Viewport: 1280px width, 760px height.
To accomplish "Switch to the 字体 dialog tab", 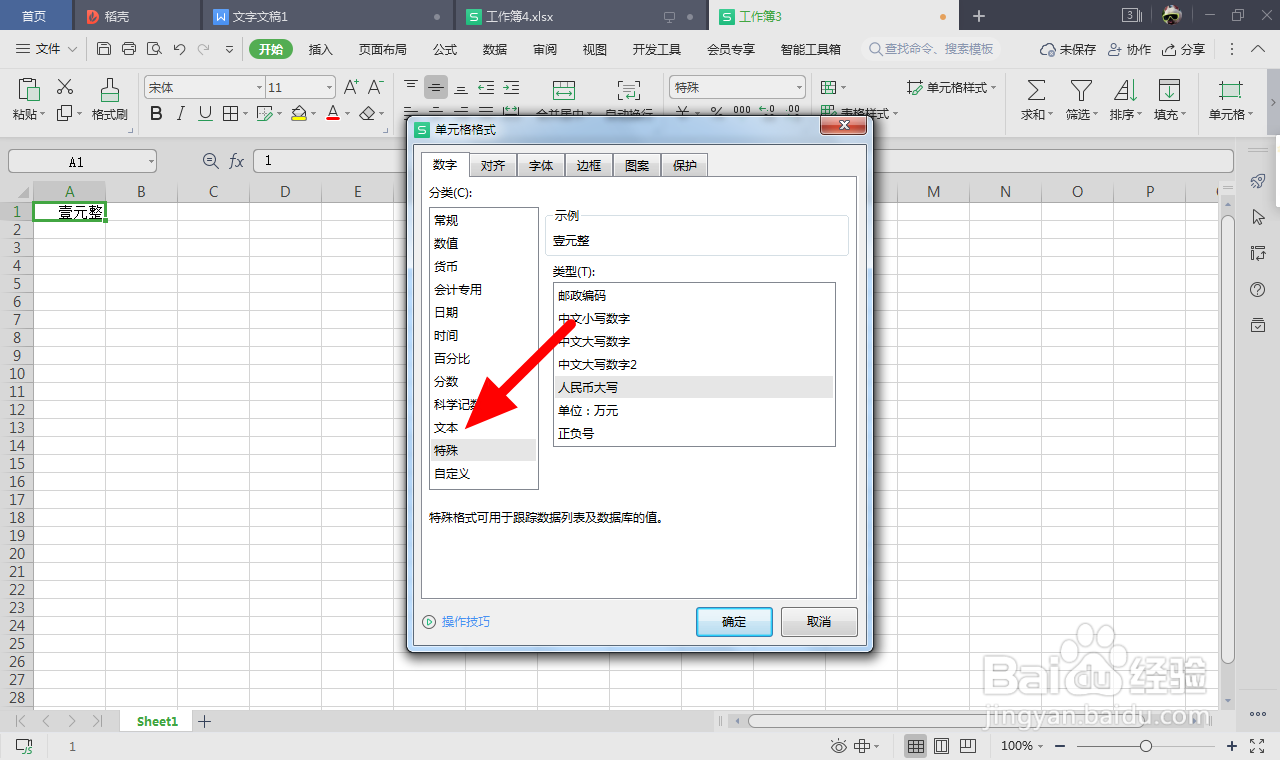I will pos(540,165).
